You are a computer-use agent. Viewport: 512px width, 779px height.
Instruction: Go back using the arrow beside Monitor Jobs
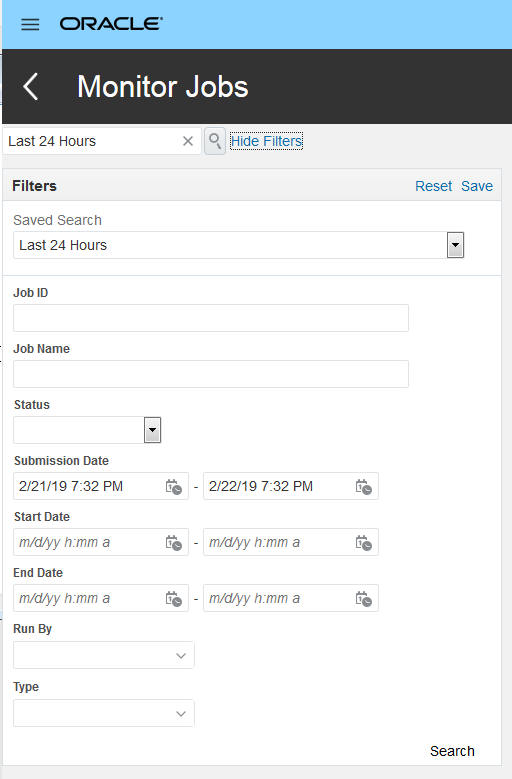coord(30,86)
